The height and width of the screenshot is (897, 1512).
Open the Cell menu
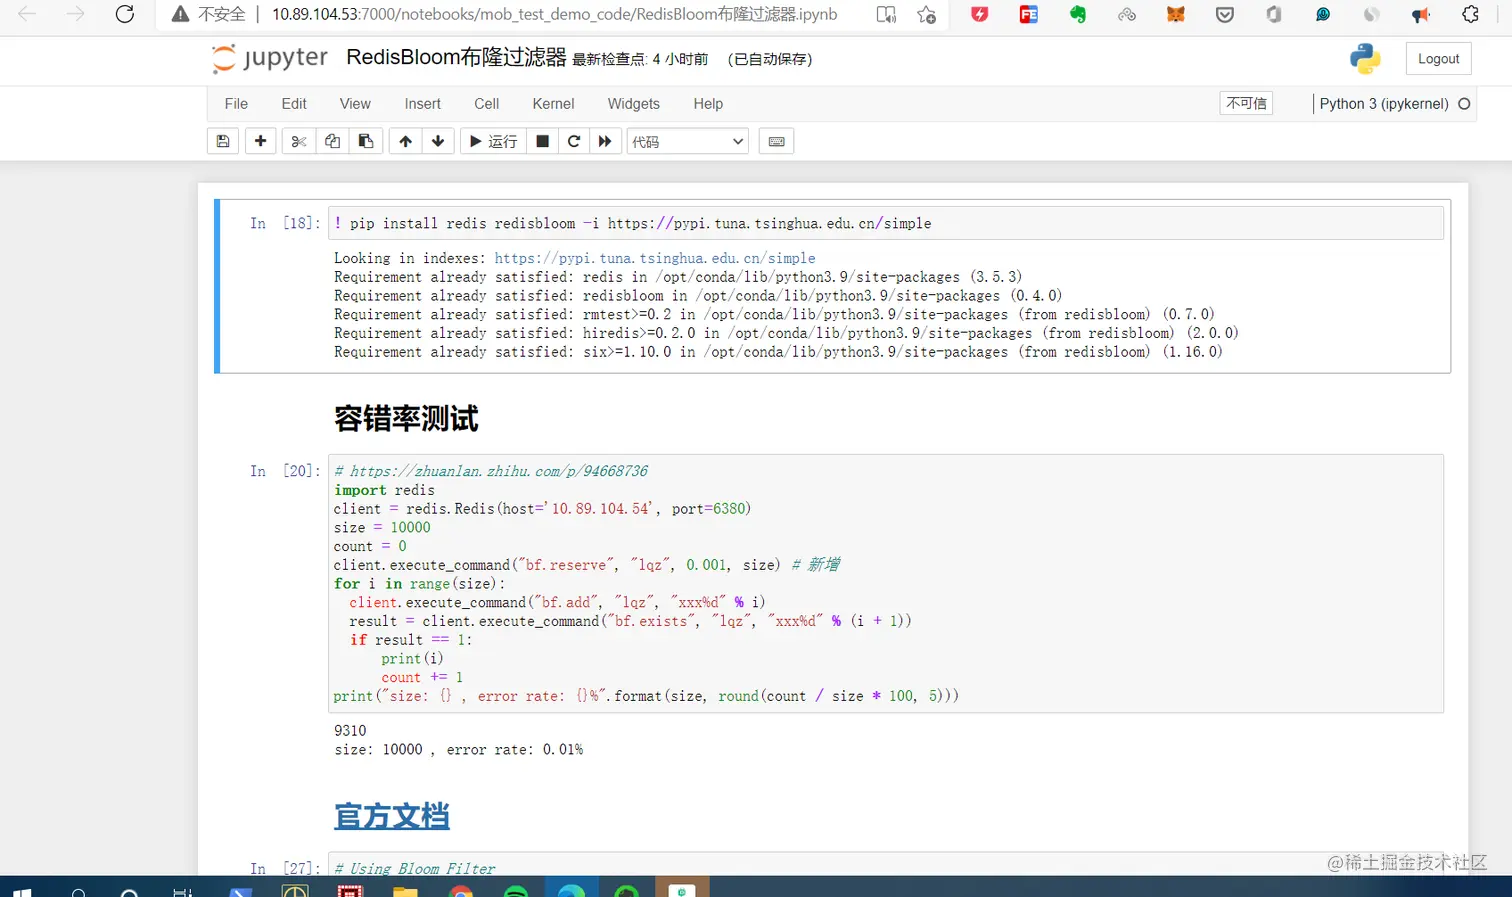[x=487, y=104]
